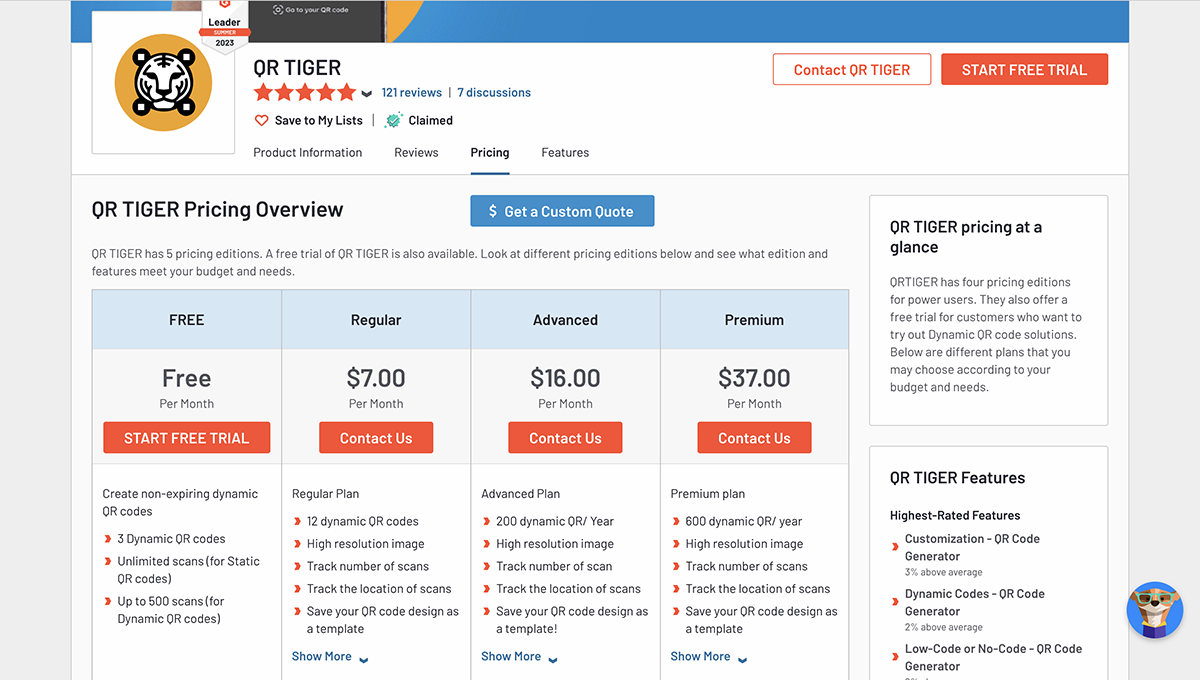This screenshot has width=1200, height=680.
Task: Expand the star rating dropdown chevron
Action: [367, 94]
